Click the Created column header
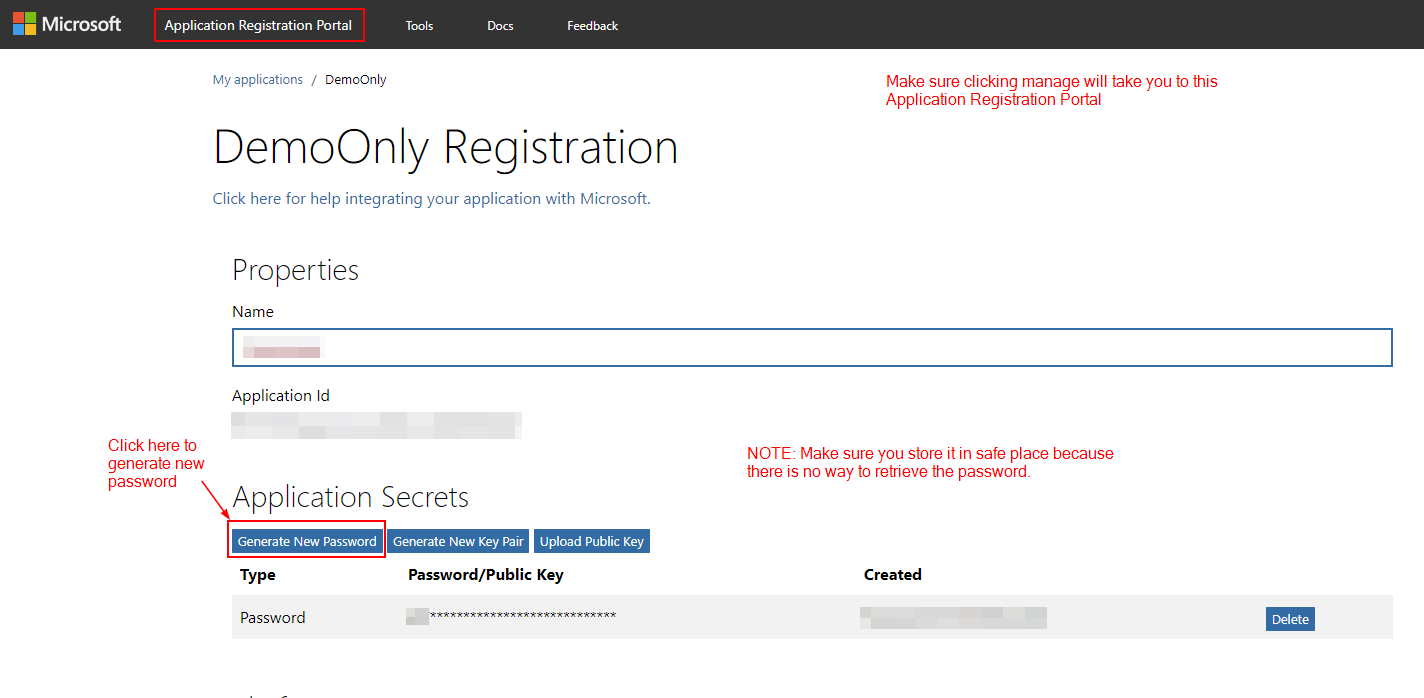Viewport: 1424px width, 698px height. pos(892,575)
